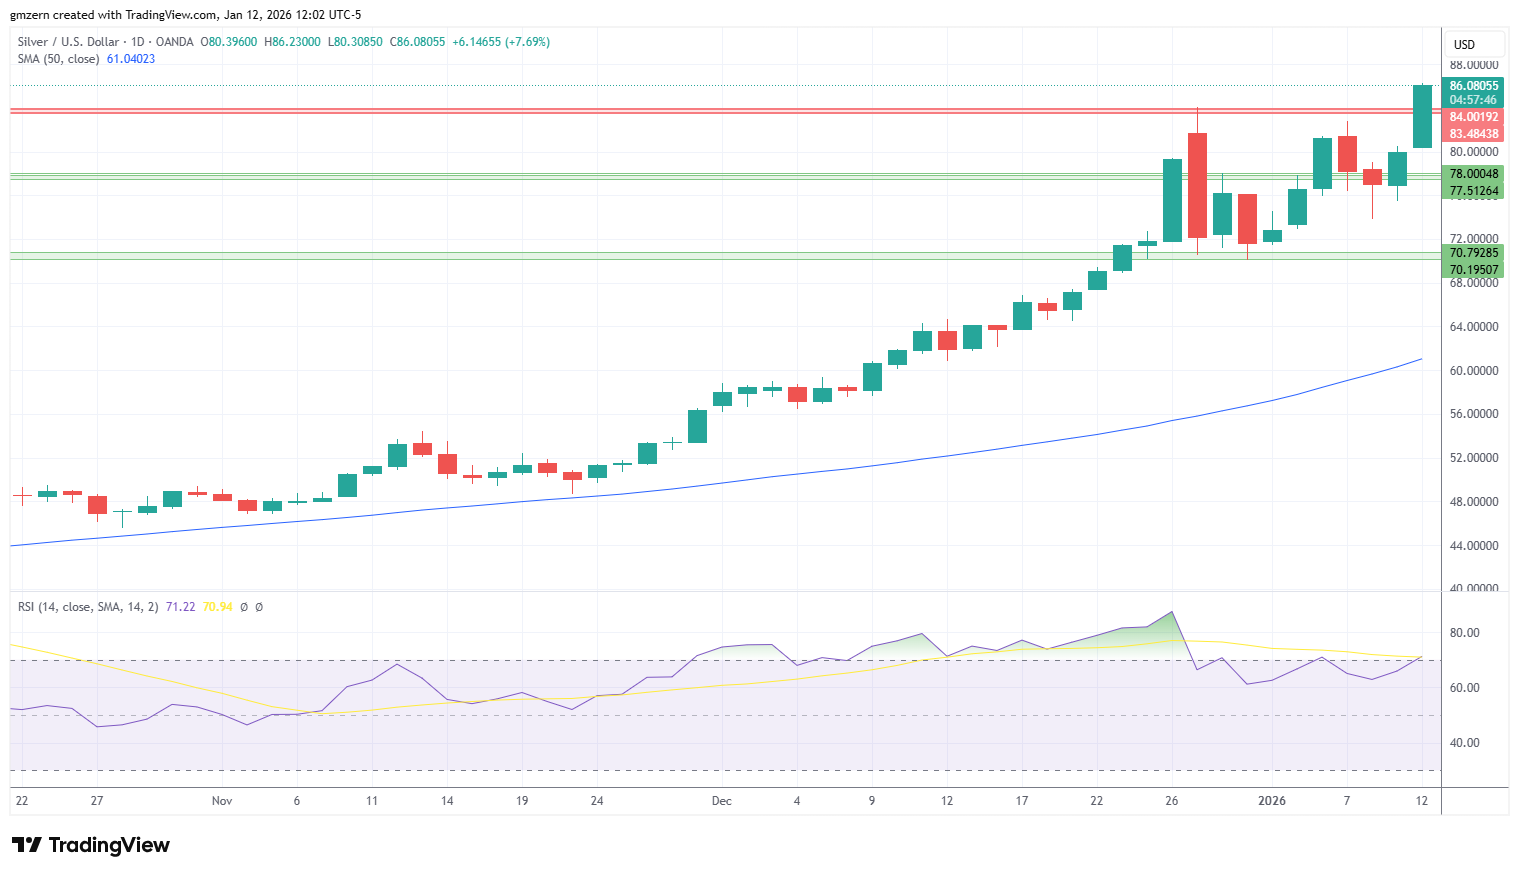The height and width of the screenshot is (875, 1519).
Task: Click the 60.00 level on the RSI scale
Action: pyautogui.click(x=1464, y=688)
